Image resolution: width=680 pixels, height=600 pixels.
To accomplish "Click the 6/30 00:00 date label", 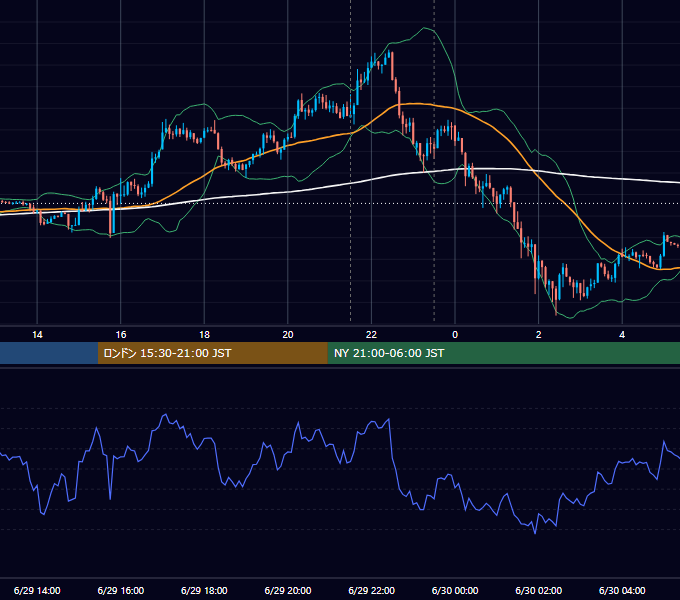I will pos(455,590).
